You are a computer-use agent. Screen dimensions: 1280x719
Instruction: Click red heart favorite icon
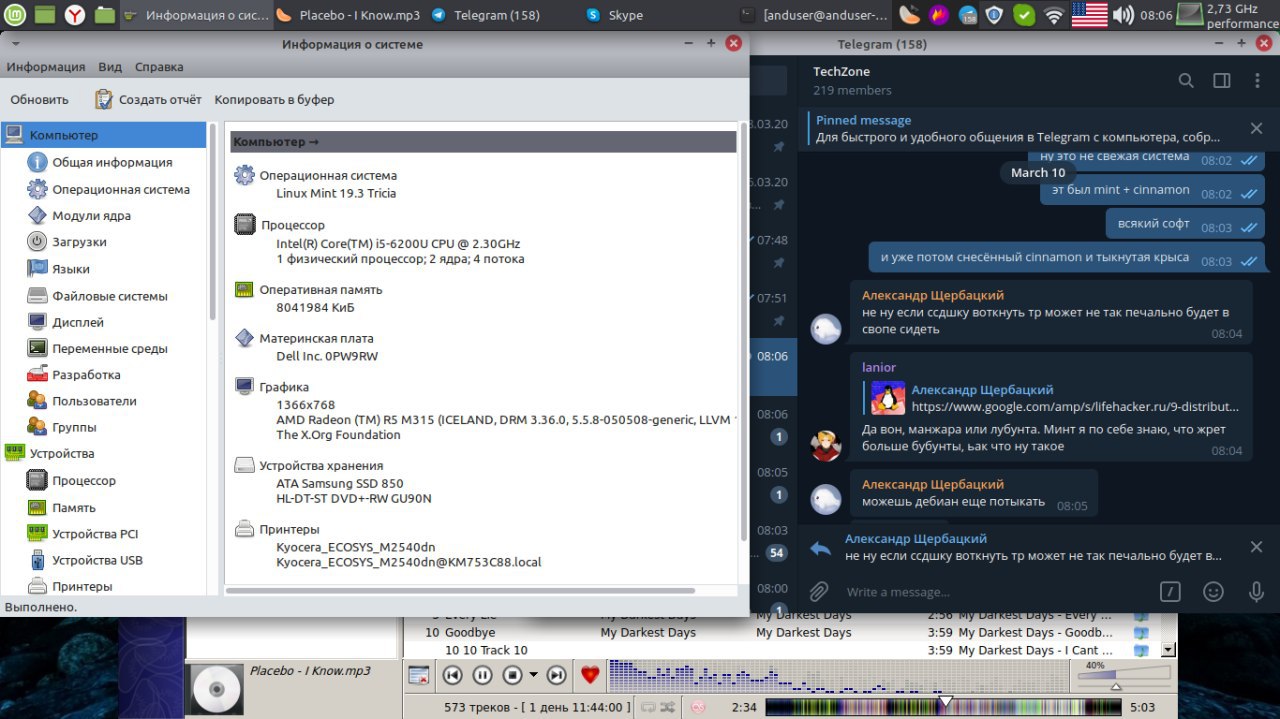coord(590,675)
